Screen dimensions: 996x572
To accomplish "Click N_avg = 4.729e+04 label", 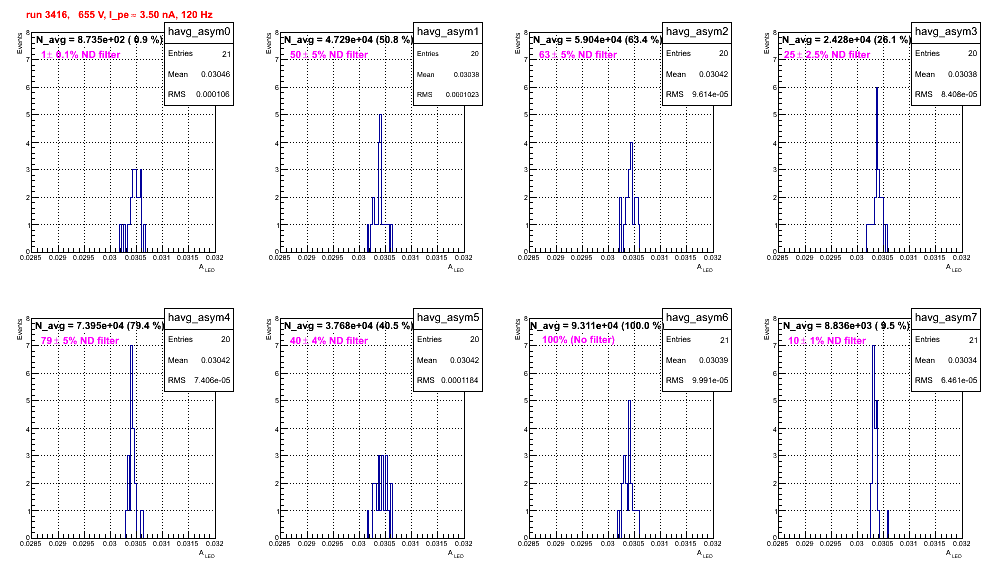I will (348, 39).
